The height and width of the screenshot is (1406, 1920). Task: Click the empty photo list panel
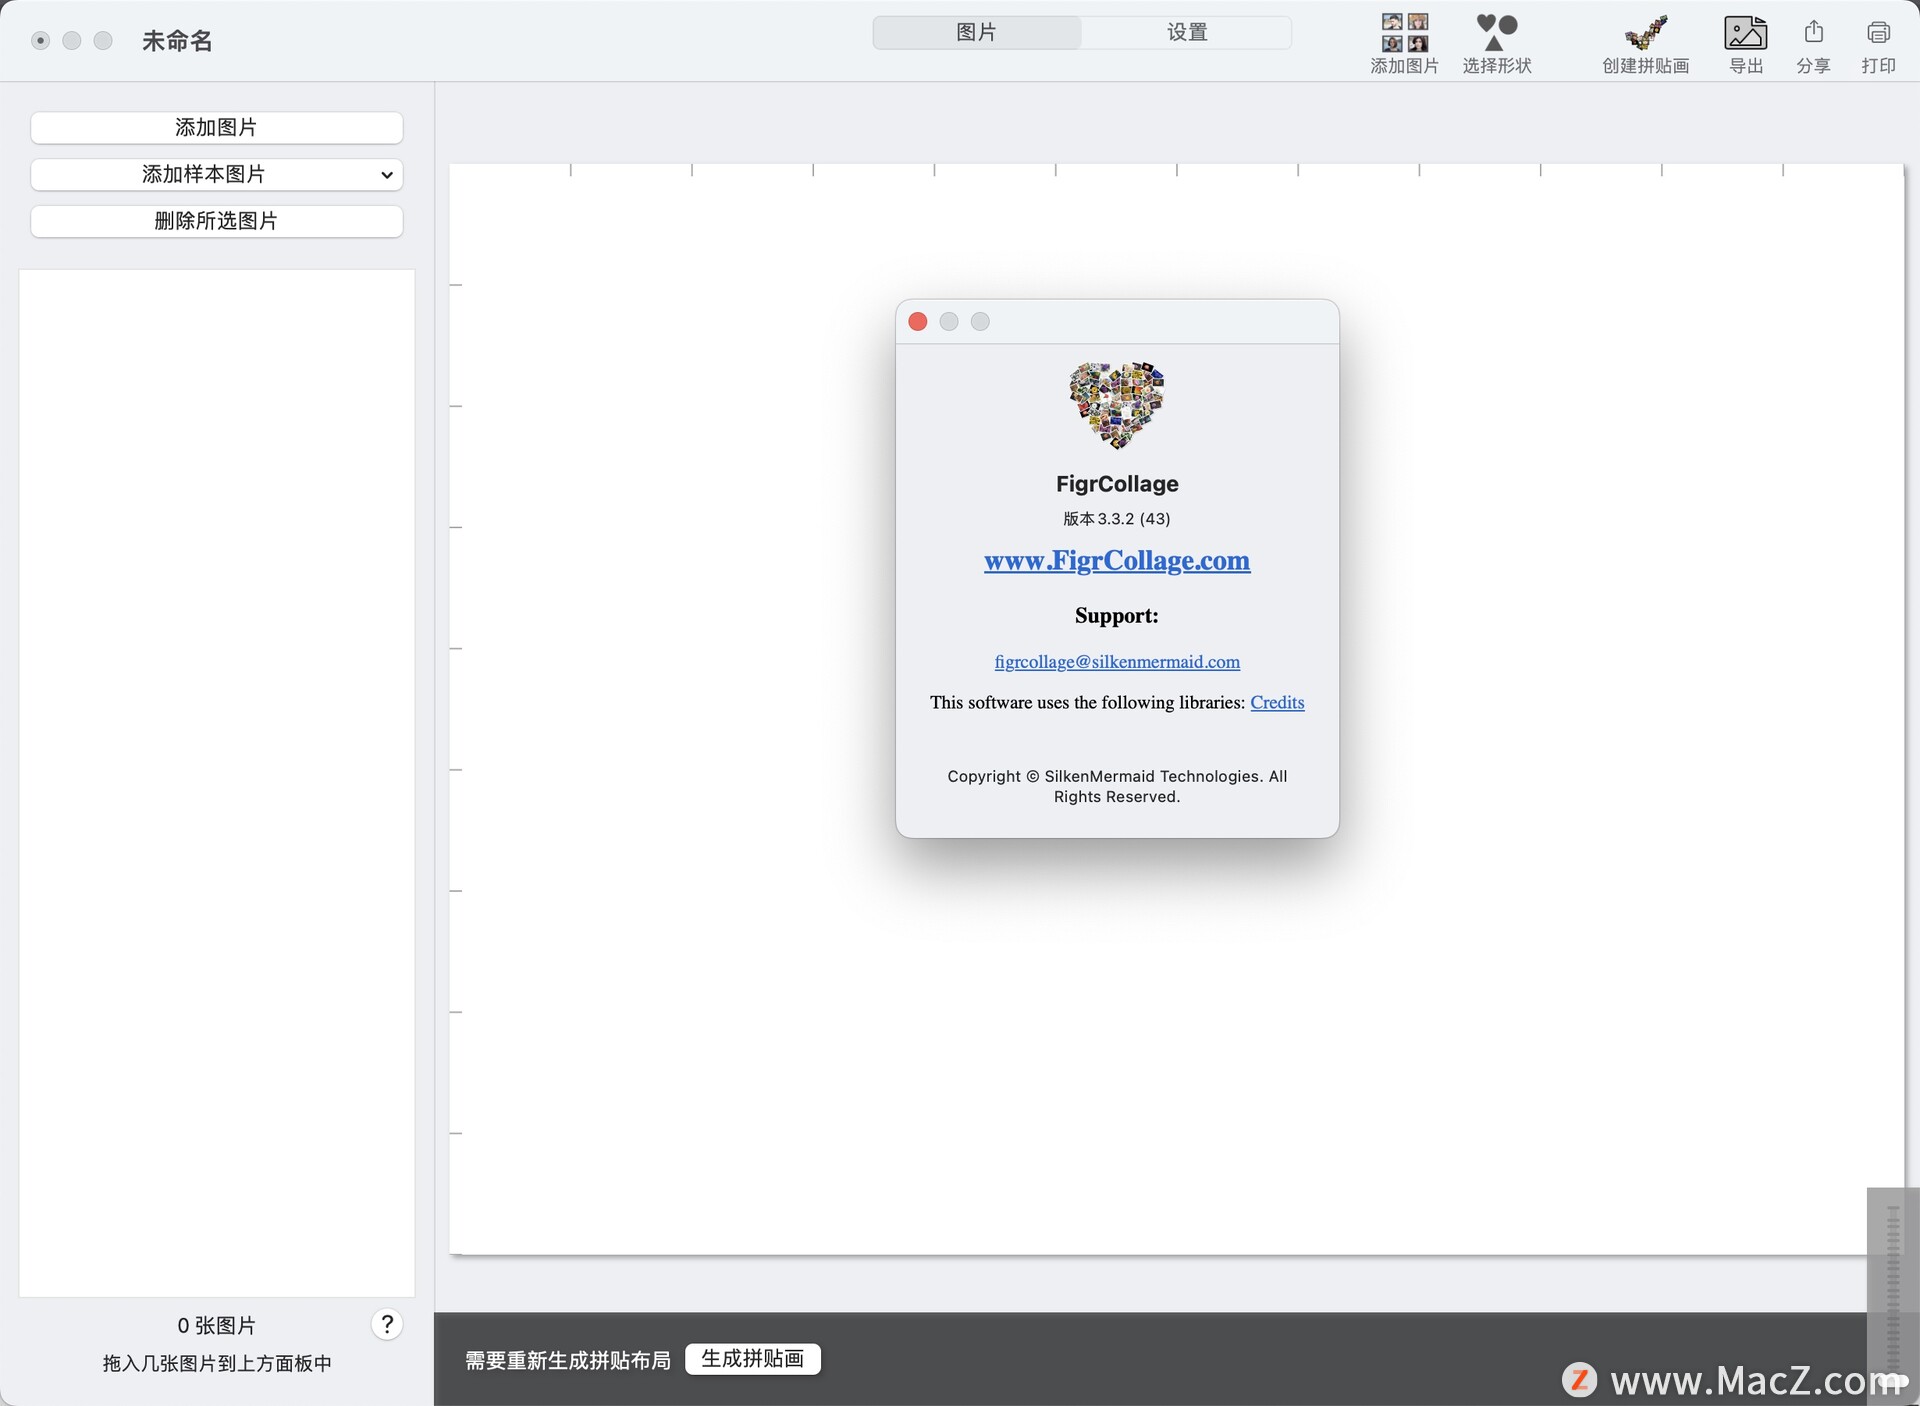click(217, 782)
